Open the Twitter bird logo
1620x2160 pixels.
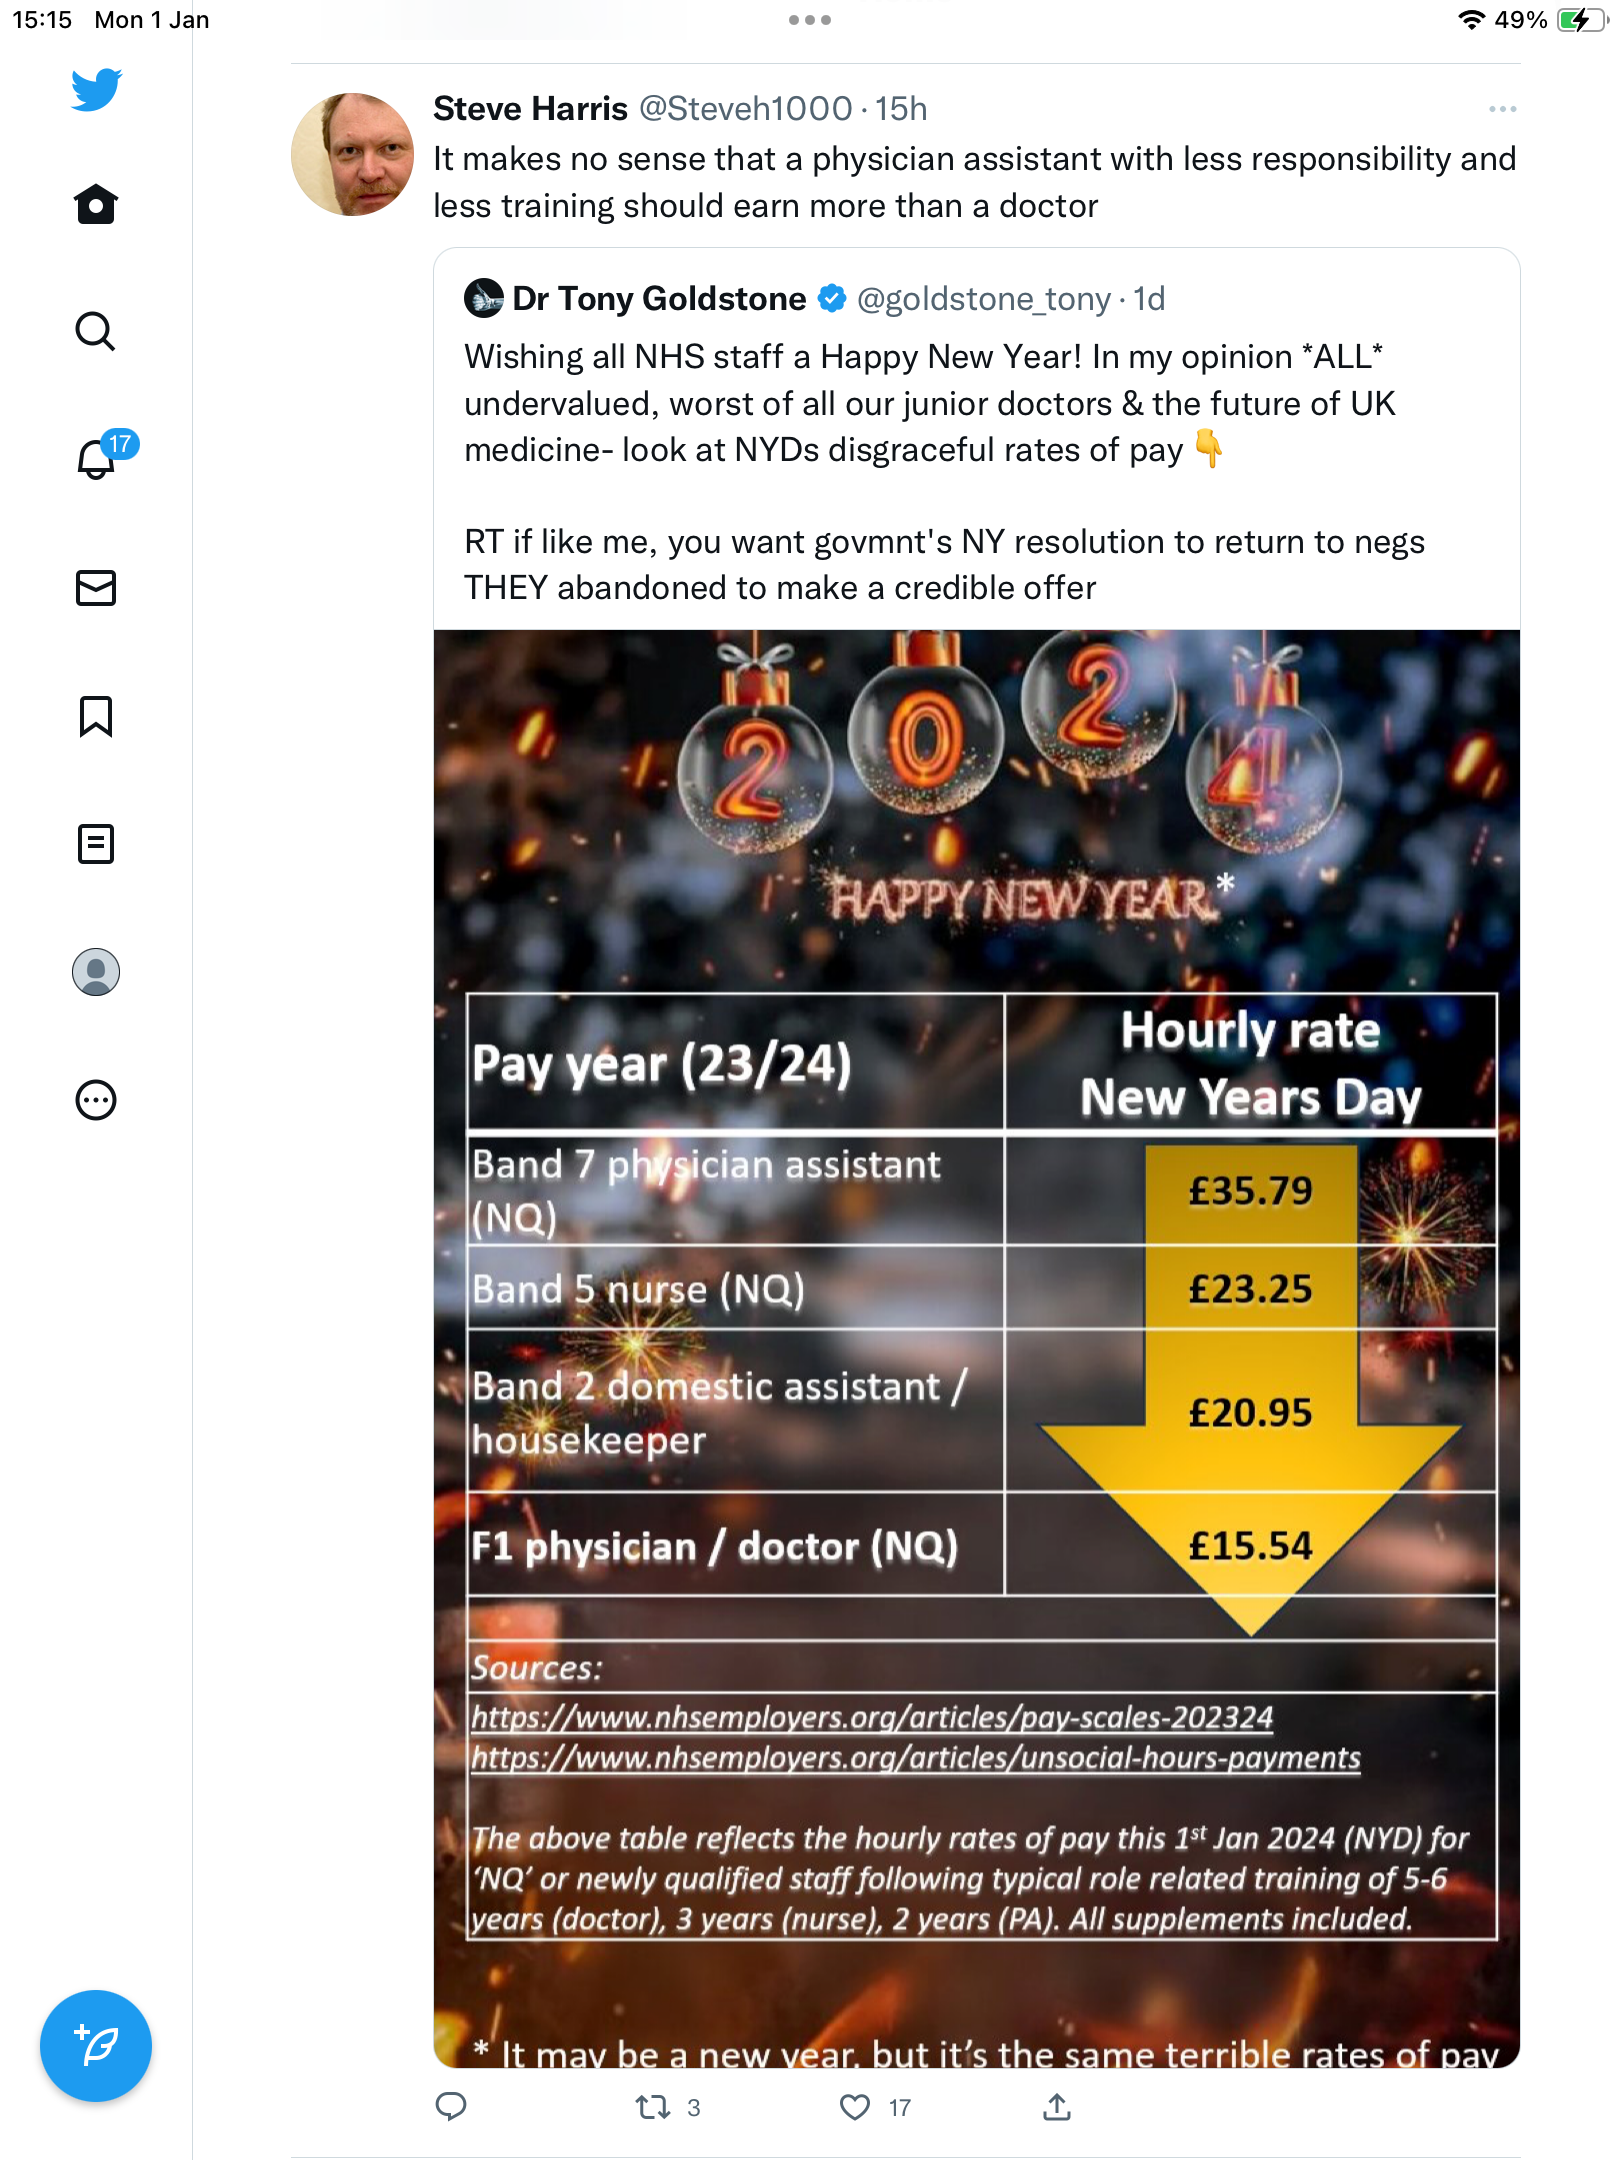coord(96,89)
